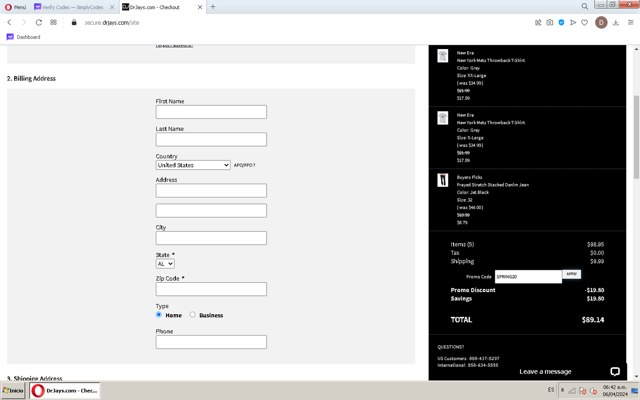This screenshot has width=640, height=400.
Task: Go forward to next page
Action: [24, 22]
